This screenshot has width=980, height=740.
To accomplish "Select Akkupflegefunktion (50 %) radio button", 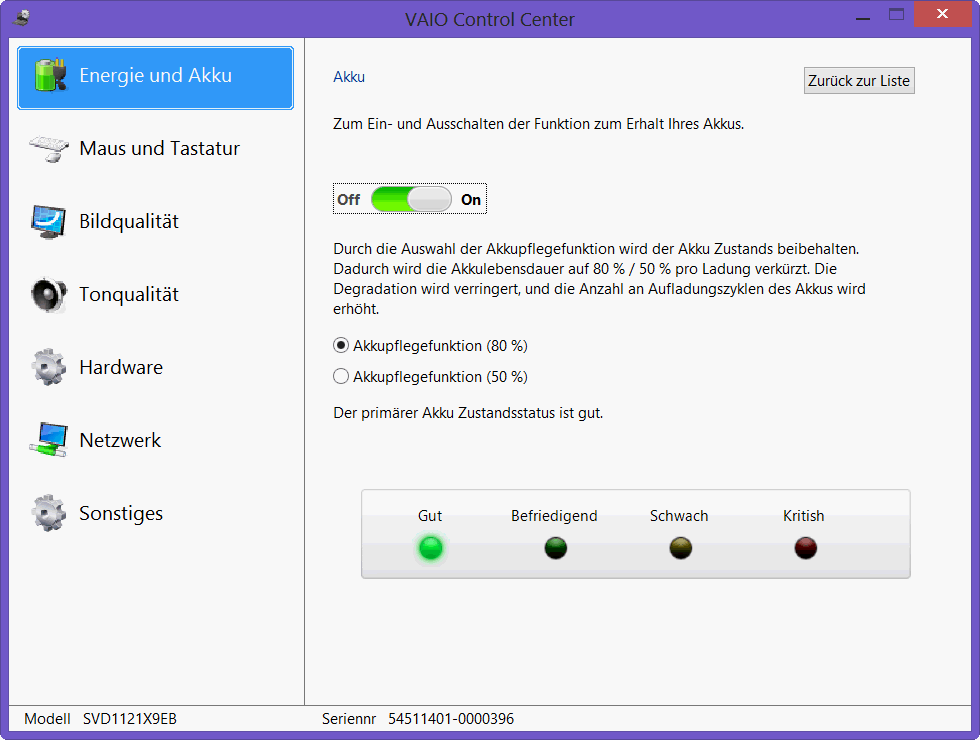I will pyautogui.click(x=341, y=376).
